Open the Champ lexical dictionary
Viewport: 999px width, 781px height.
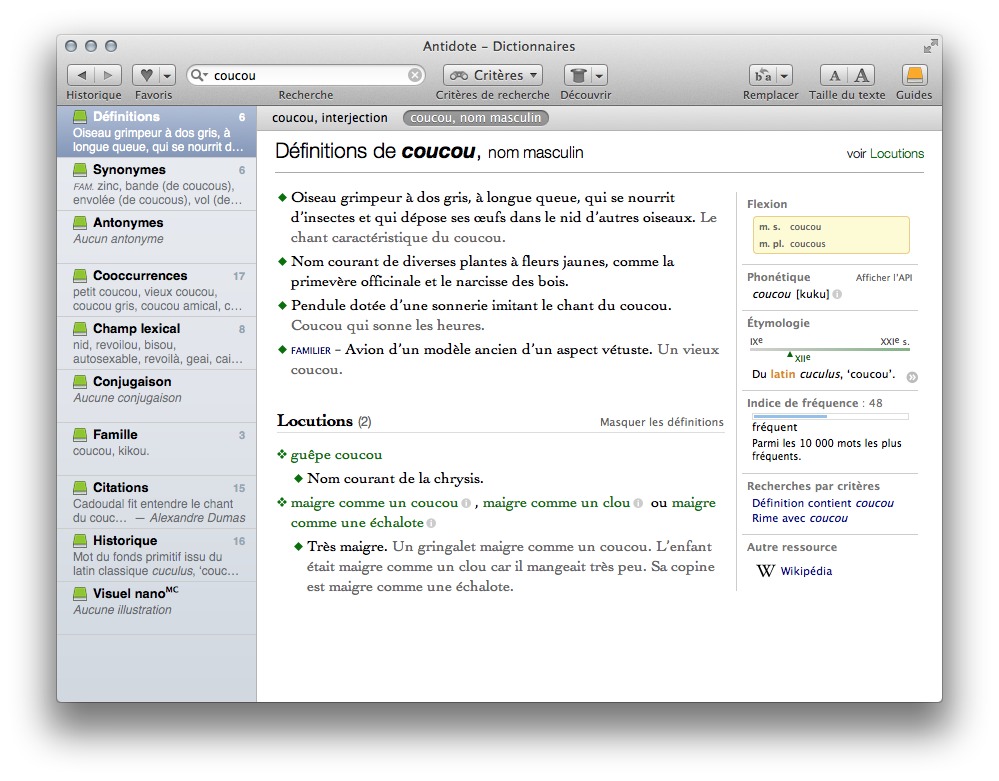pos(157,343)
